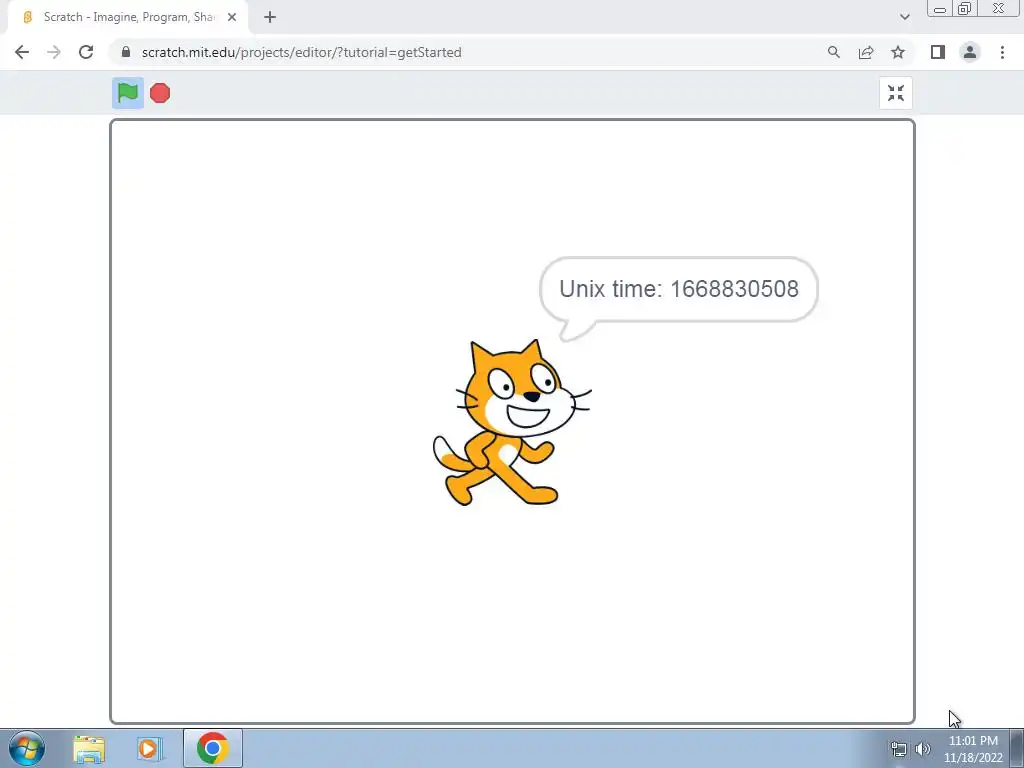This screenshot has width=1024, height=768.
Task: Reload the Scratch page
Action: (x=86, y=52)
